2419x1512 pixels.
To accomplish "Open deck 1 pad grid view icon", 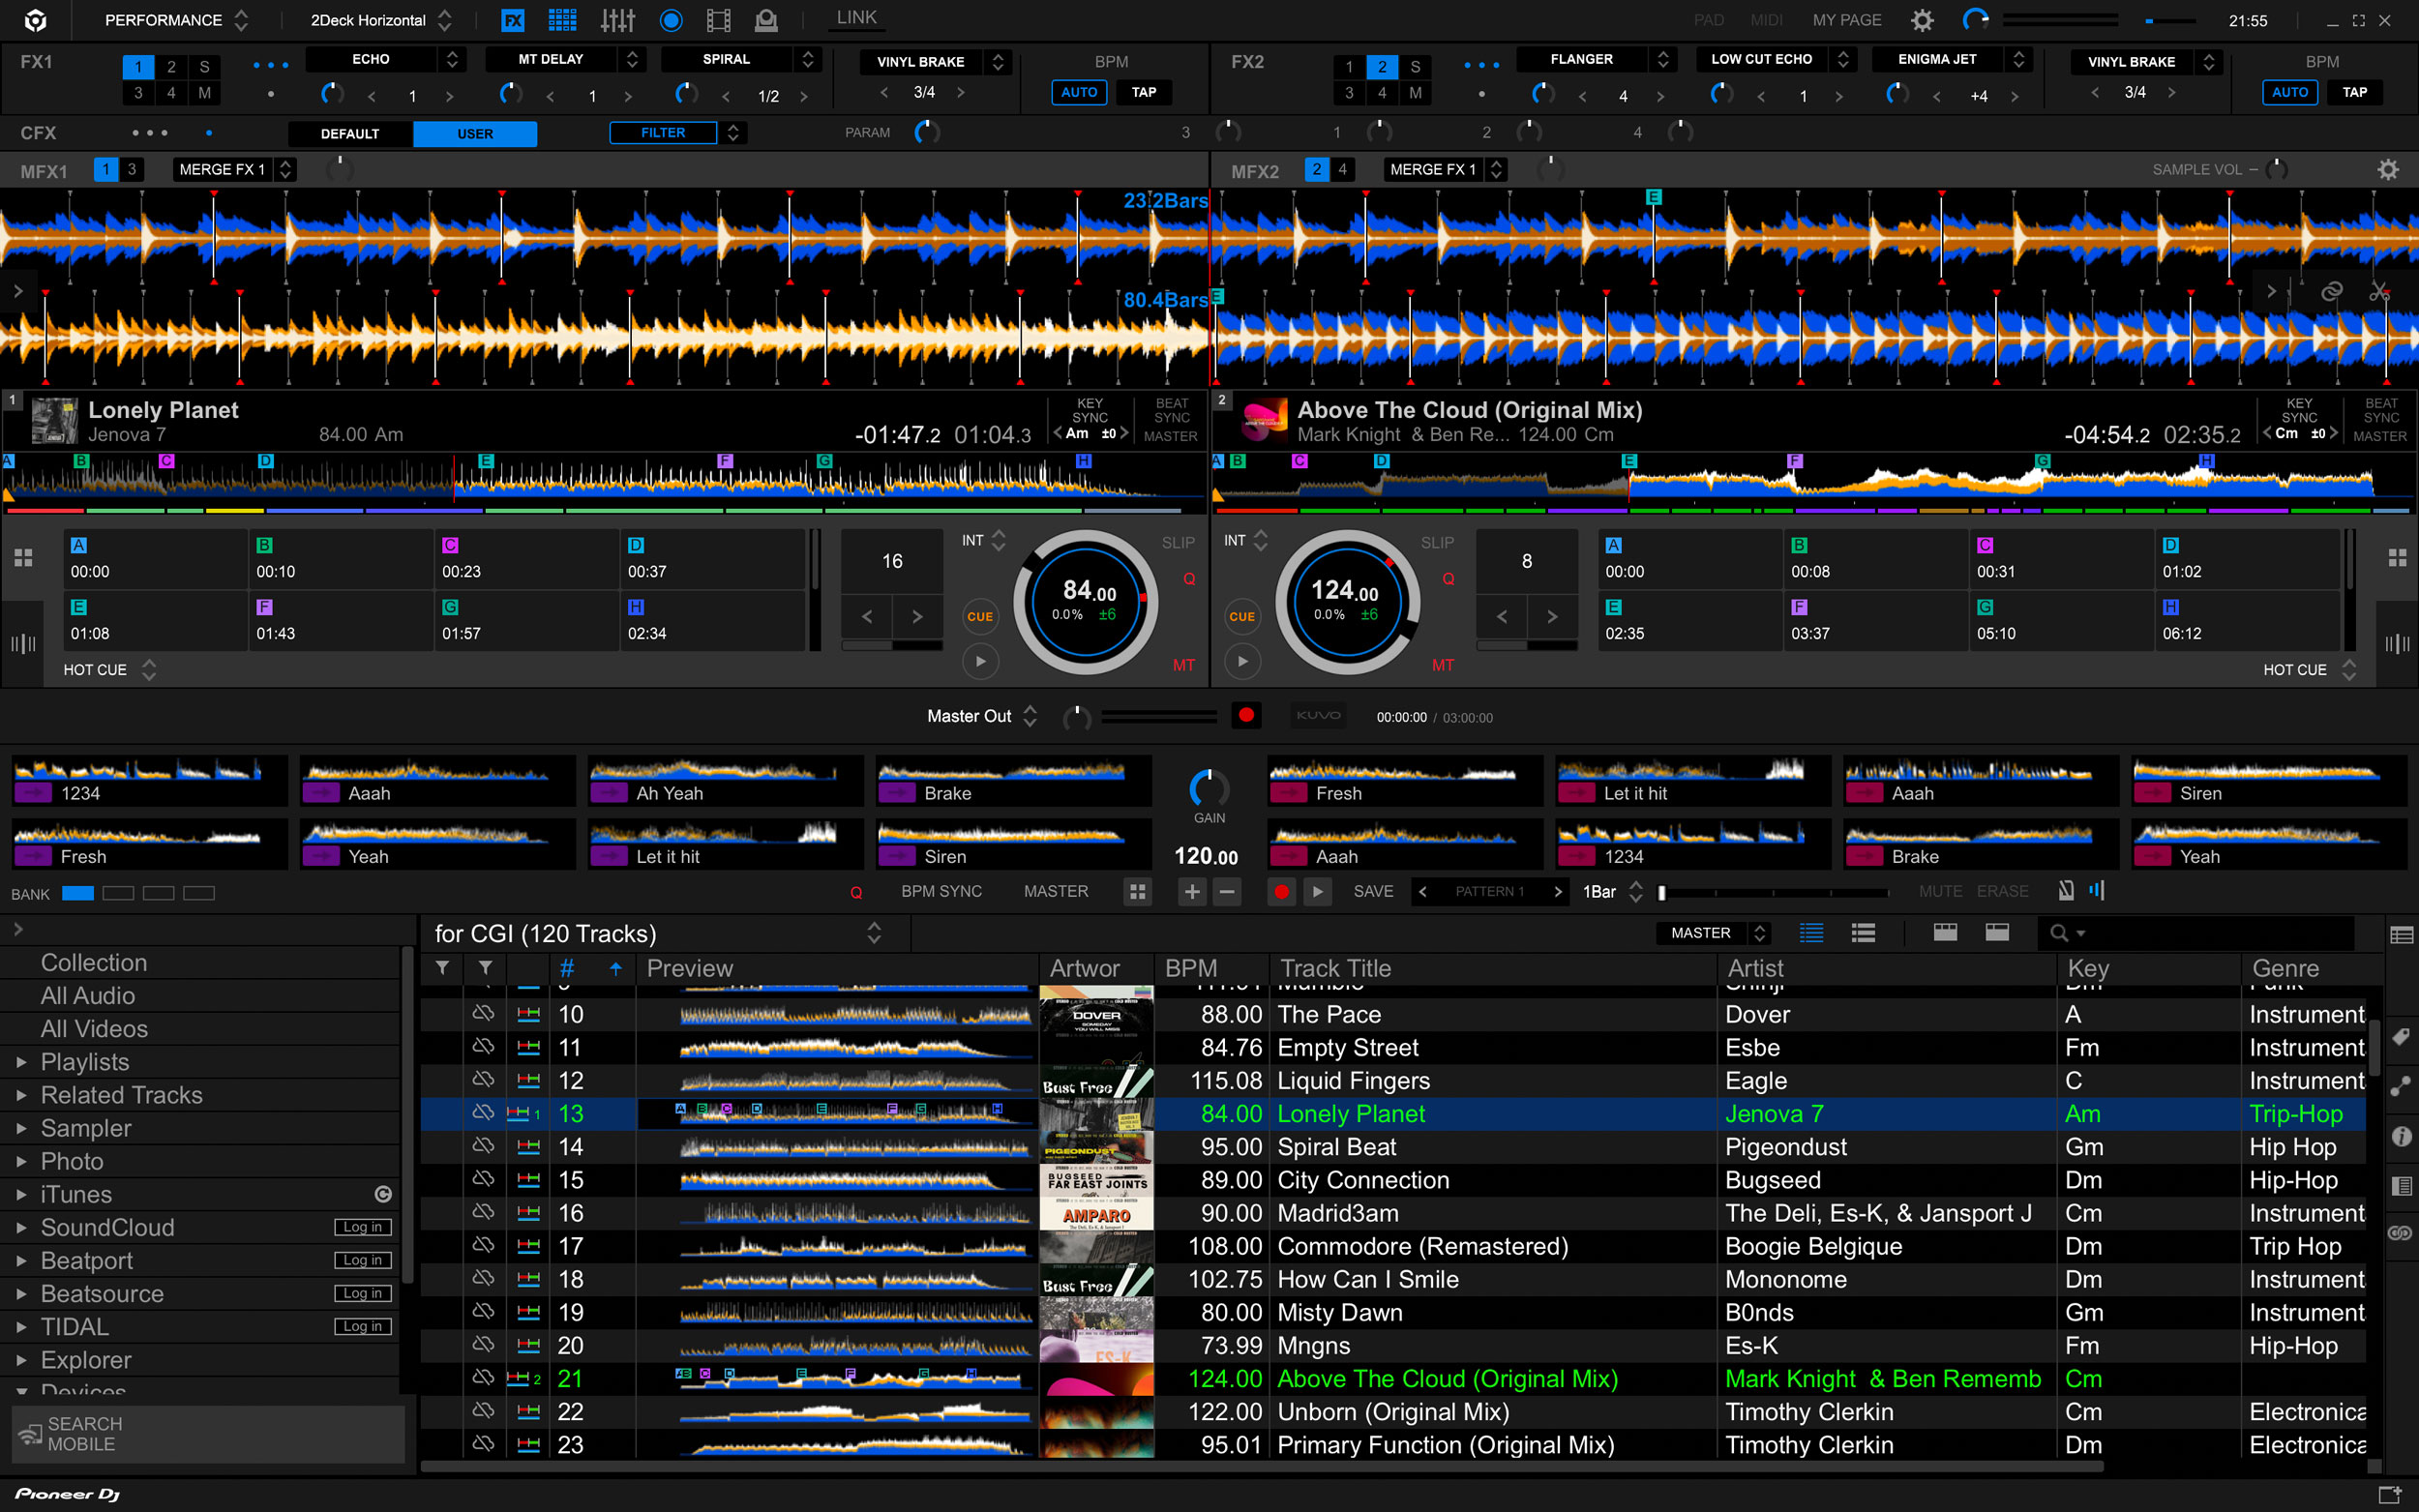I will click(23, 557).
